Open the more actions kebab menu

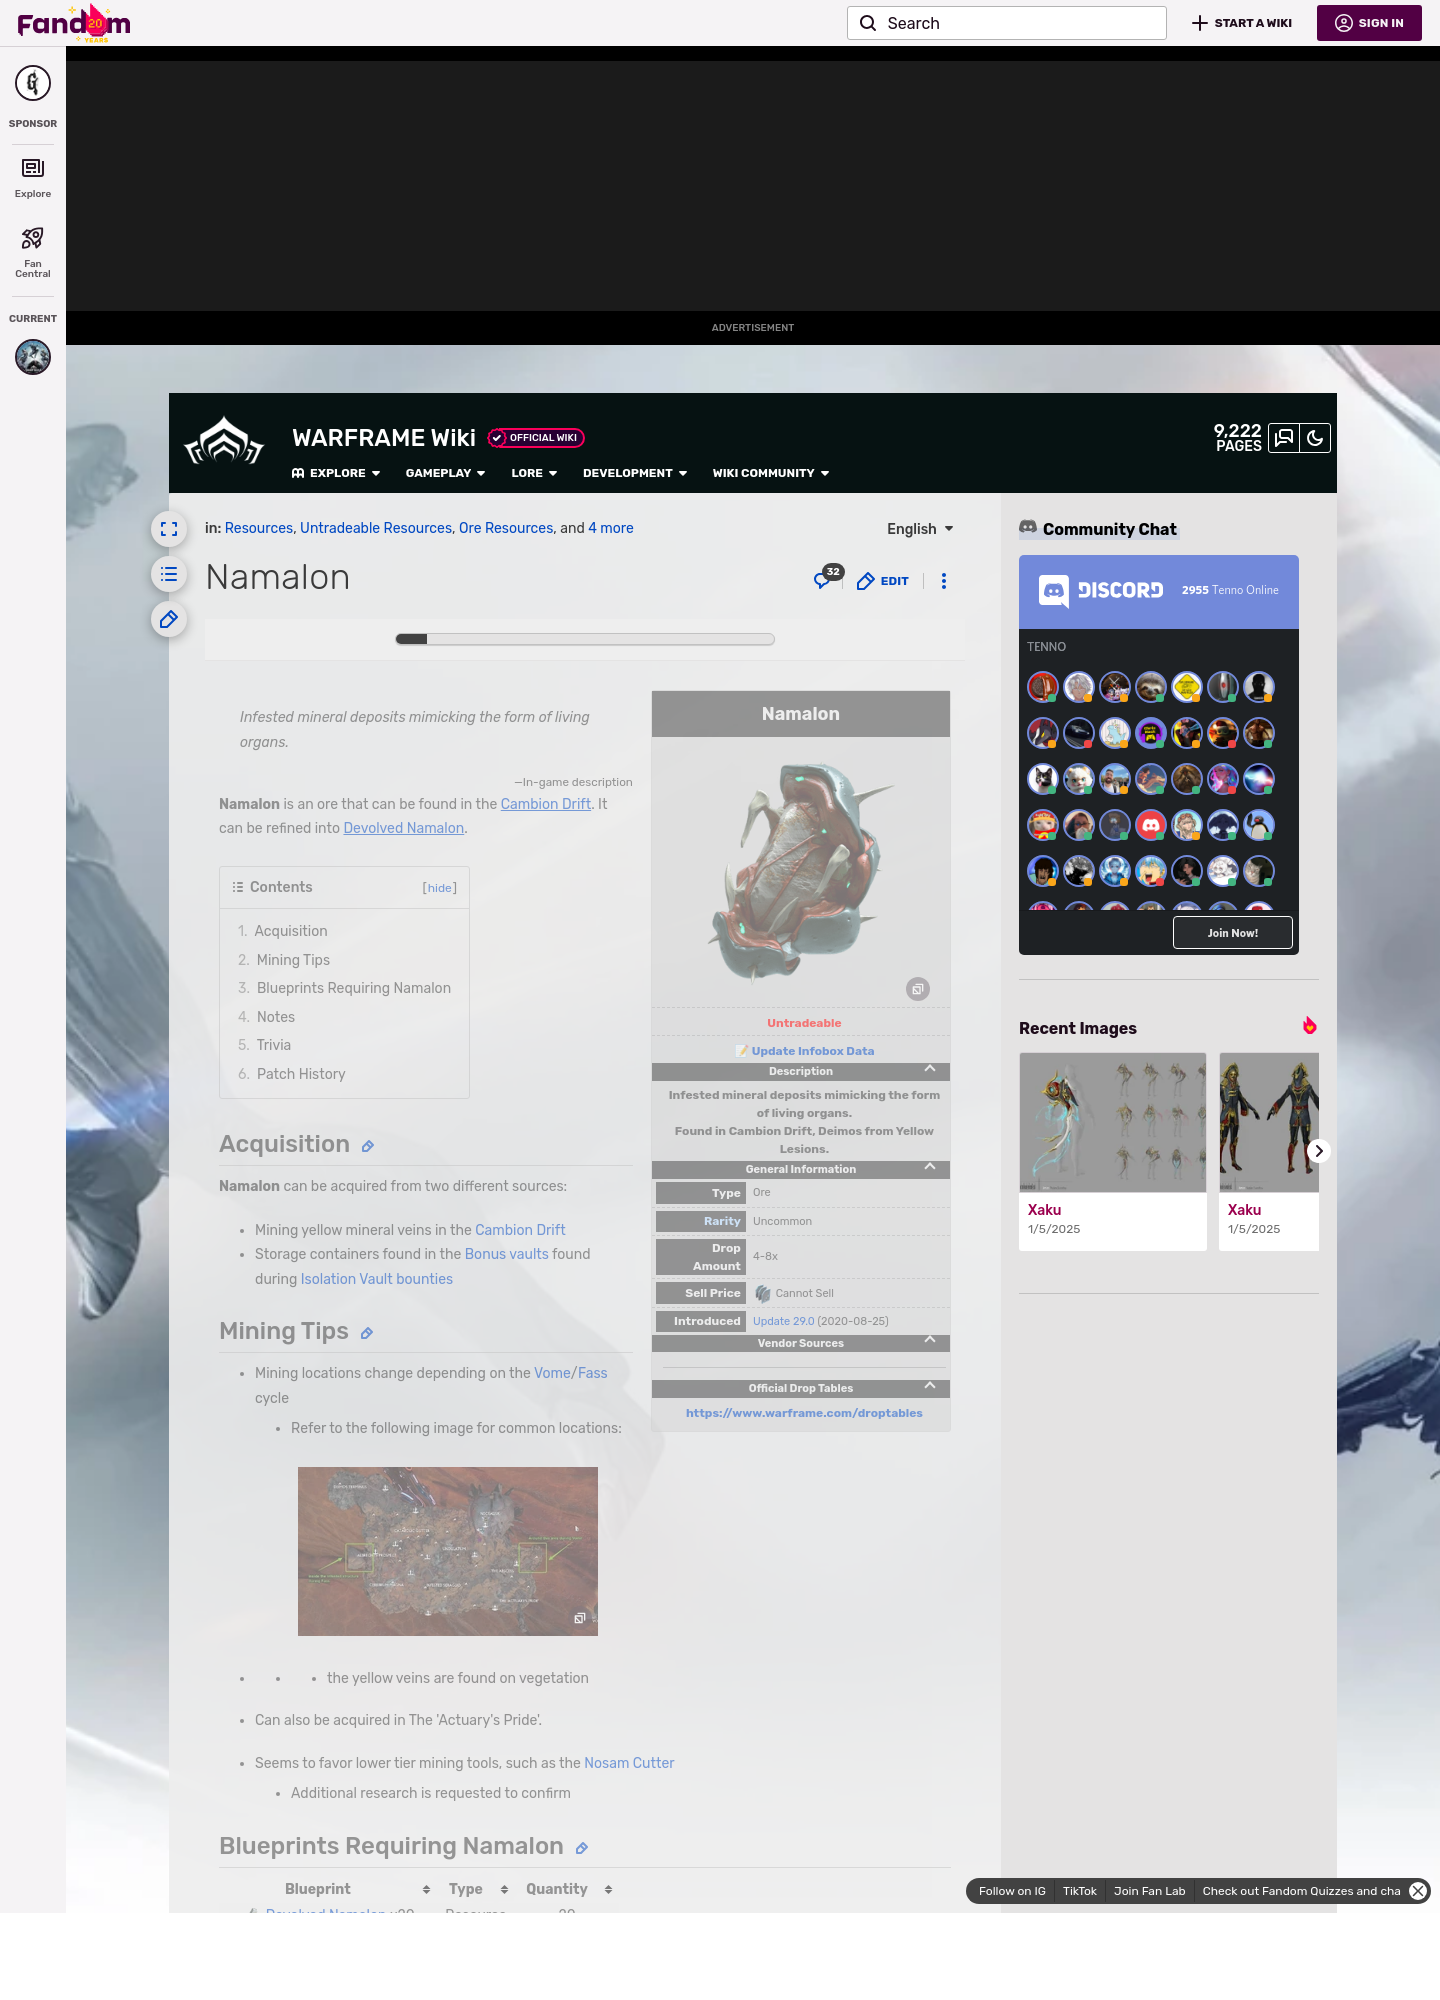944,581
